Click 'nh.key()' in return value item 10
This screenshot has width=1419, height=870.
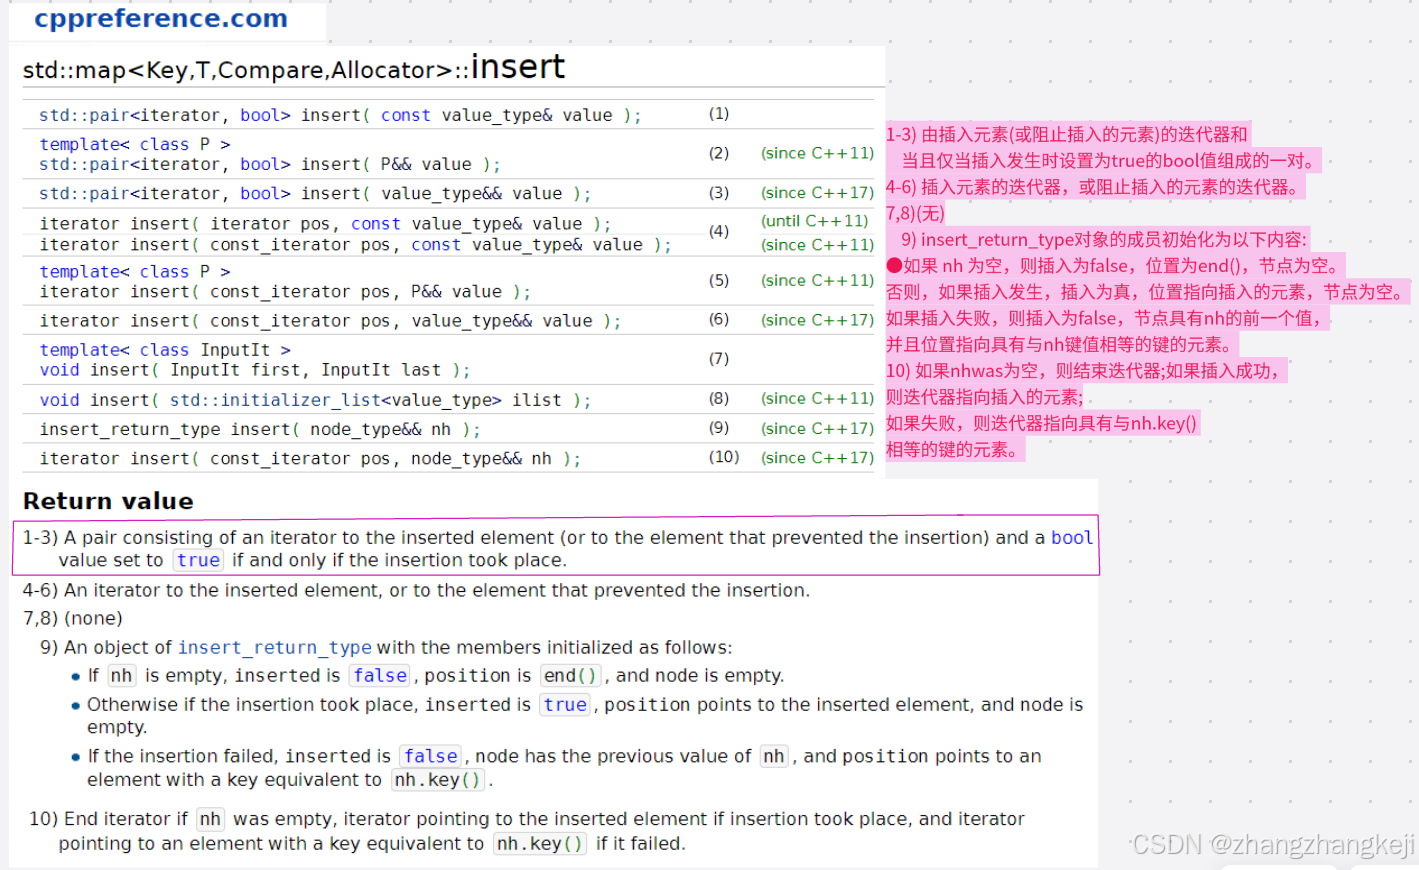540,844
